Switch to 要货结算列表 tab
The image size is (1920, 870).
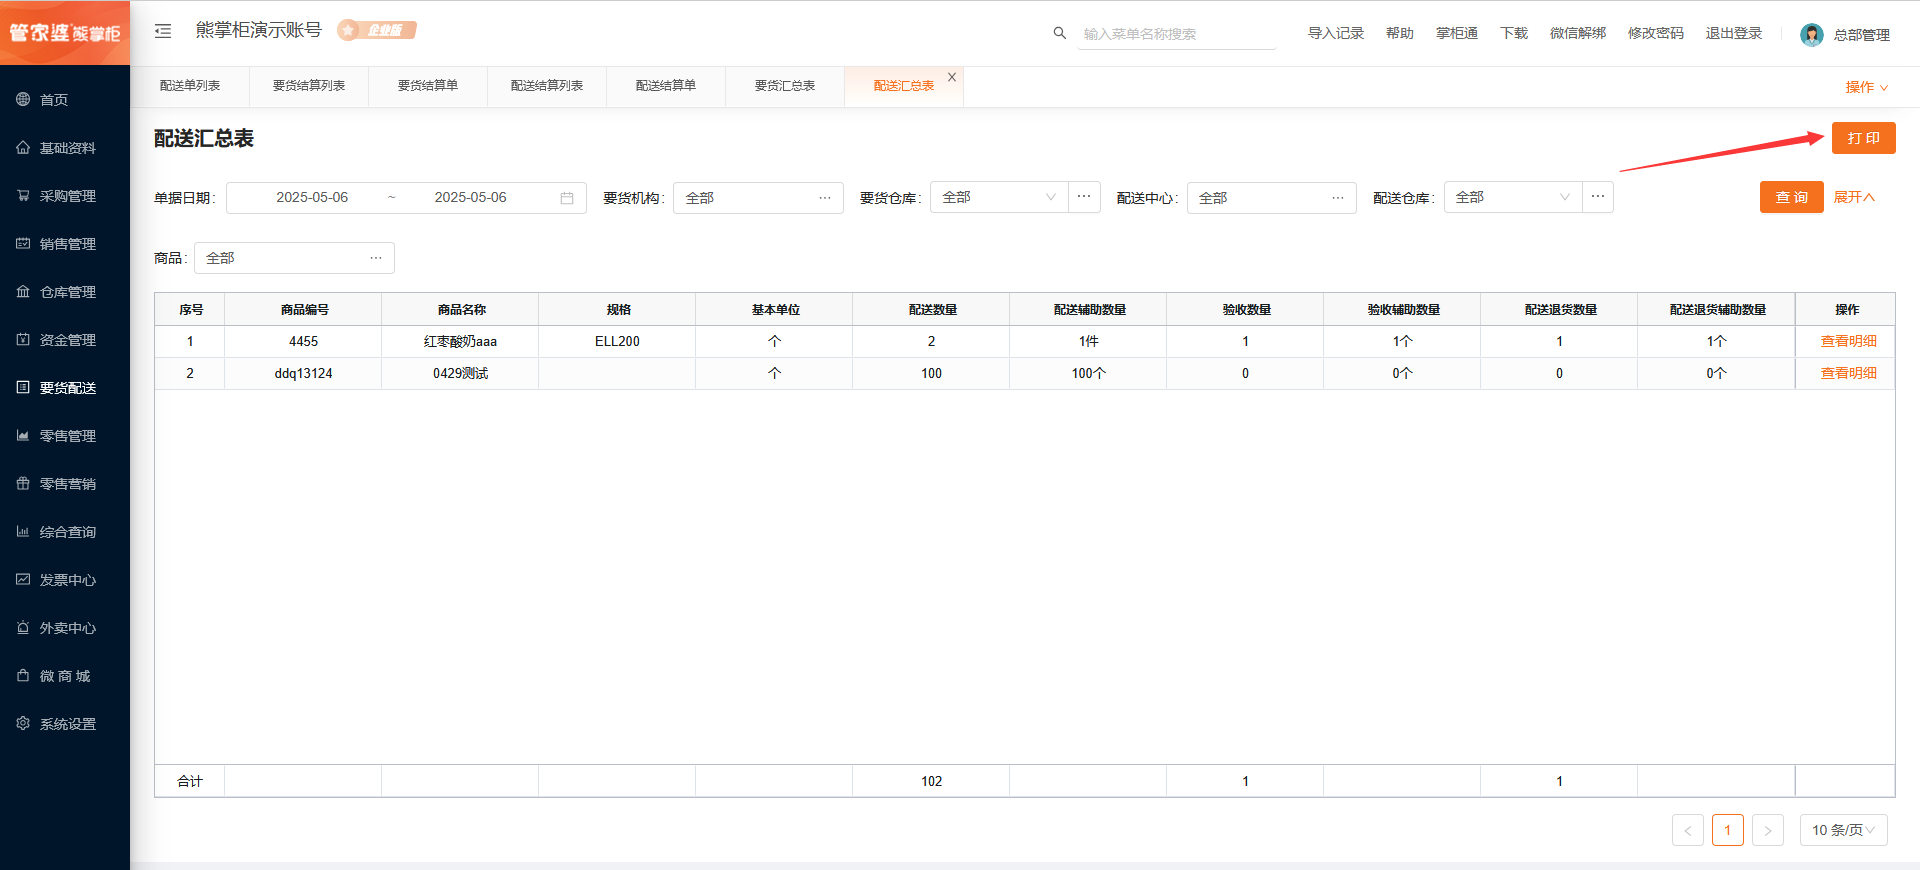click(x=309, y=86)
